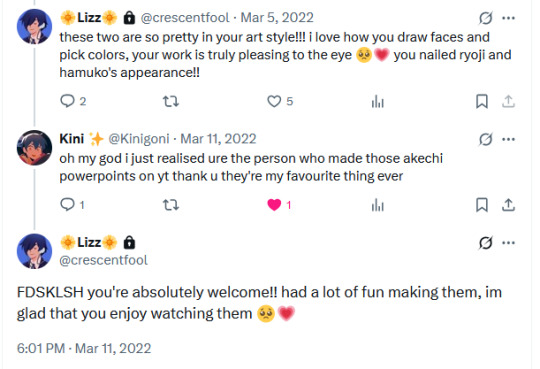Open more options on the main tweet

tap(509, 243)
